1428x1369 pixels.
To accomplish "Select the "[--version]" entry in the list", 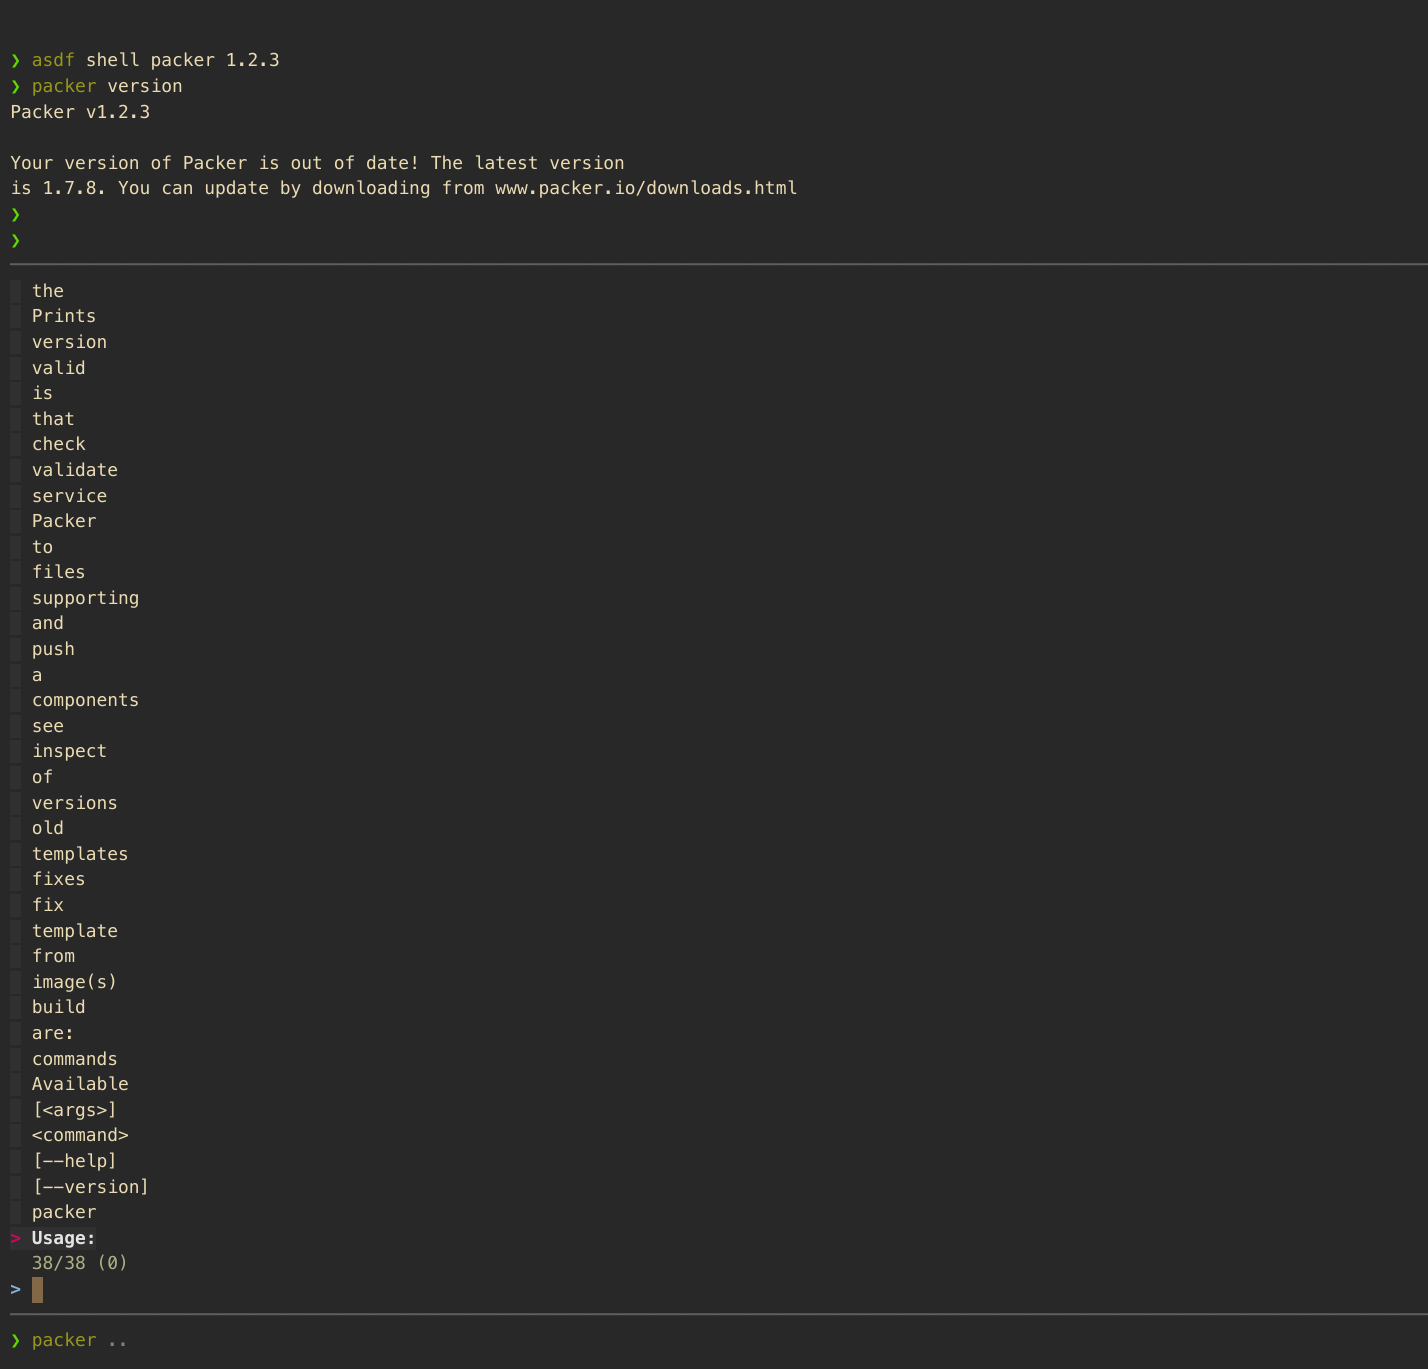I will [91, 1186].
